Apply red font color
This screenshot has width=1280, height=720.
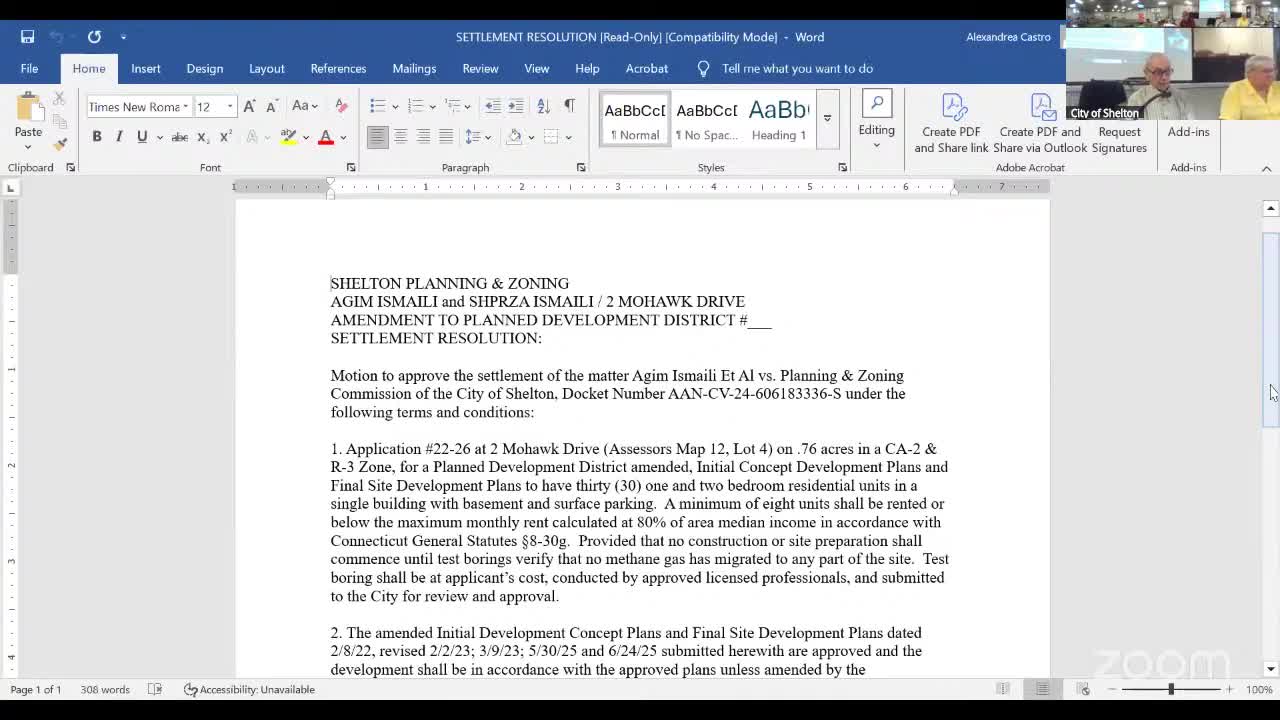325,137
